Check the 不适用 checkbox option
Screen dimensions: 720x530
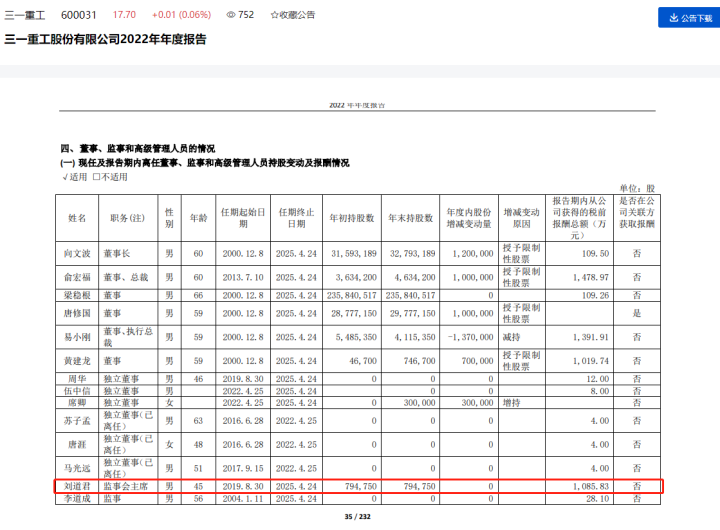110,177
